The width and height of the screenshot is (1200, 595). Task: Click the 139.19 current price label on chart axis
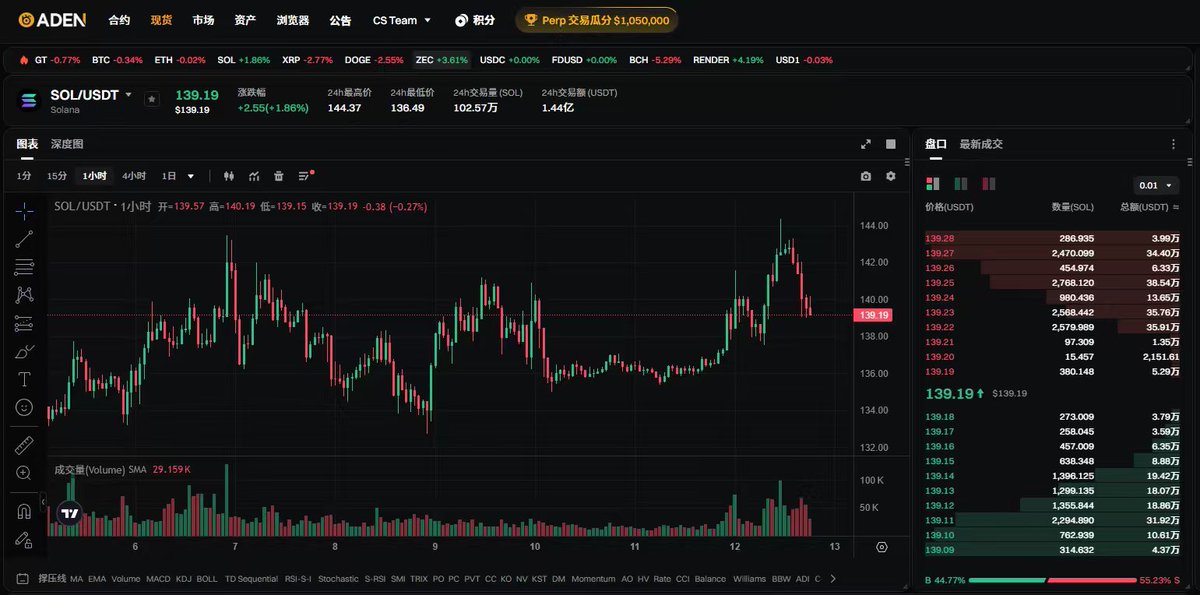point(871,315)
